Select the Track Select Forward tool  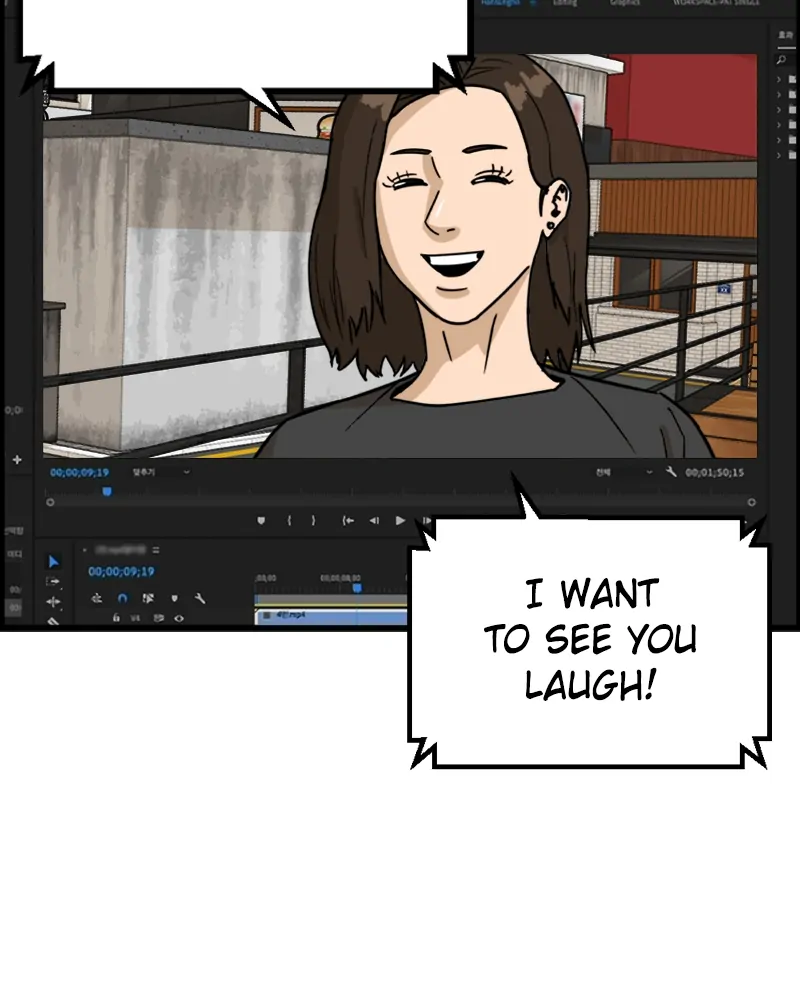[x=54, y=581]
